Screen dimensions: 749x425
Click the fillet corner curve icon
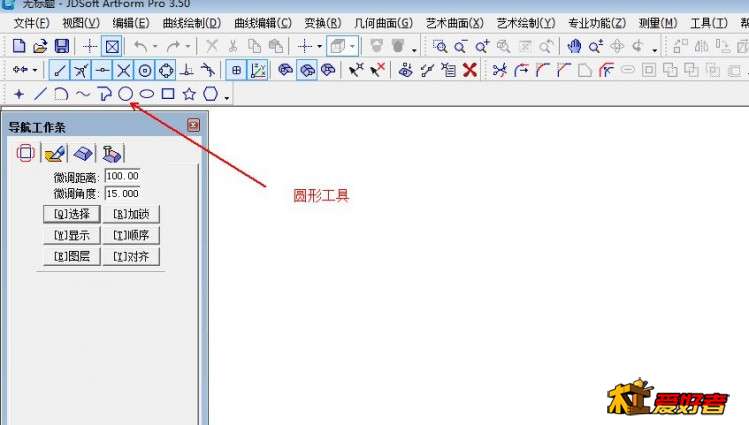(542, 71)
